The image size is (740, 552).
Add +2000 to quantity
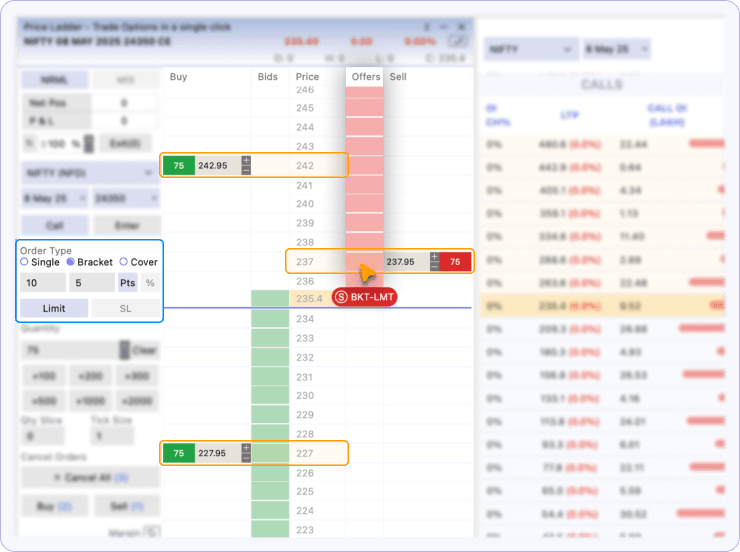[137, 401]
